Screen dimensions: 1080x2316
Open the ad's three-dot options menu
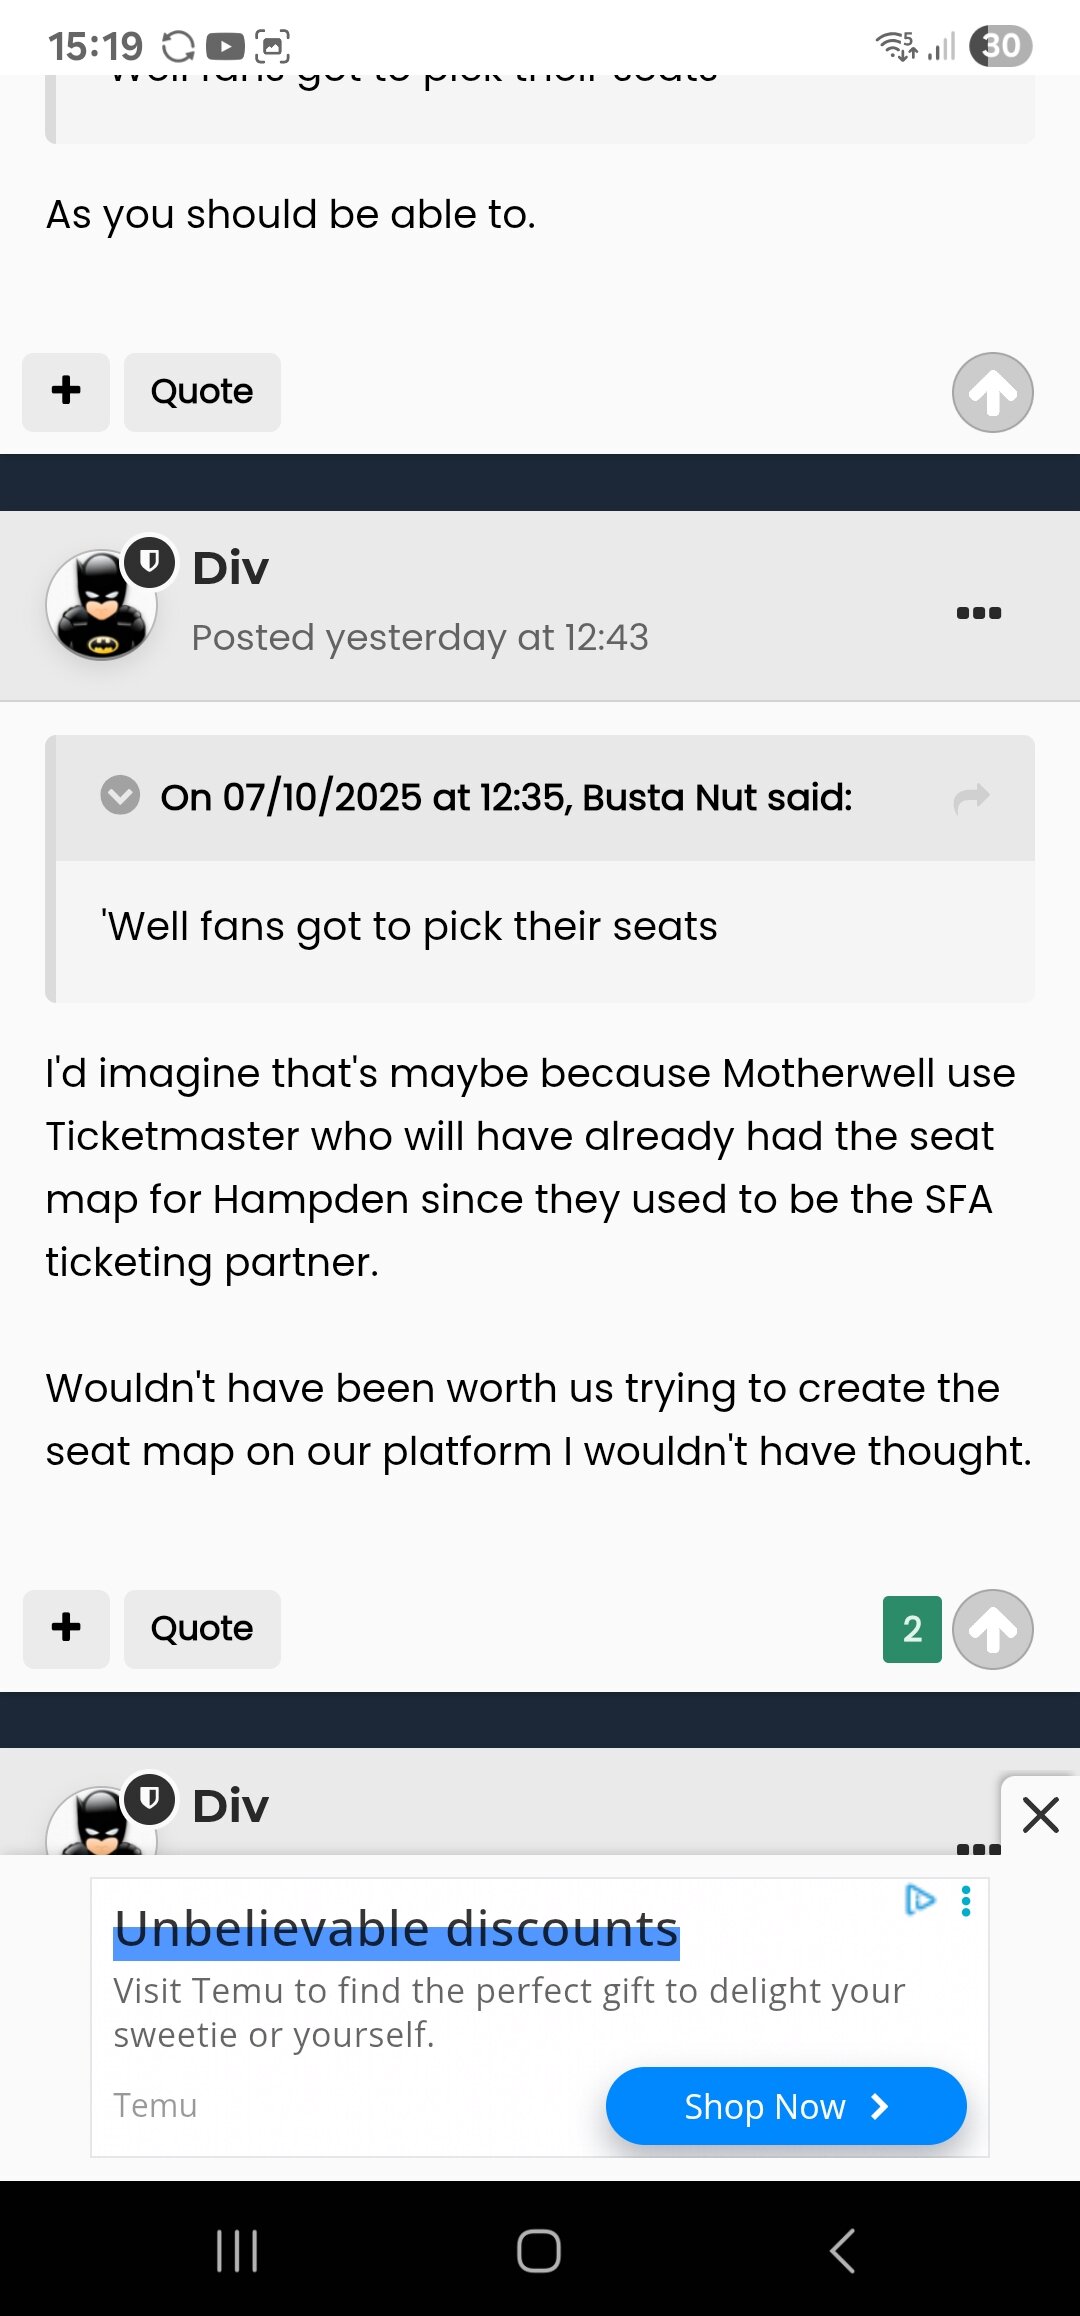(966, 1900)
